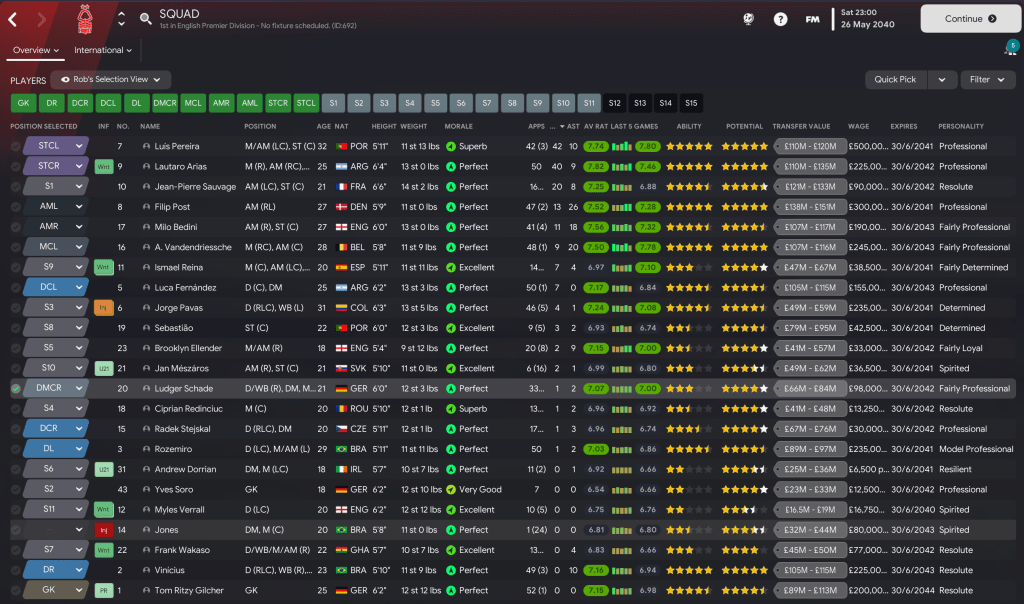Click the Quick Pick button
The image size is (1024, 604).
click(895, 79)
